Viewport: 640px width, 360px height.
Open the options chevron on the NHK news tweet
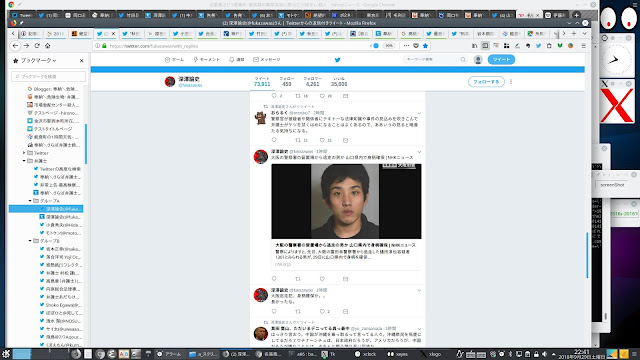click(419, 152)
